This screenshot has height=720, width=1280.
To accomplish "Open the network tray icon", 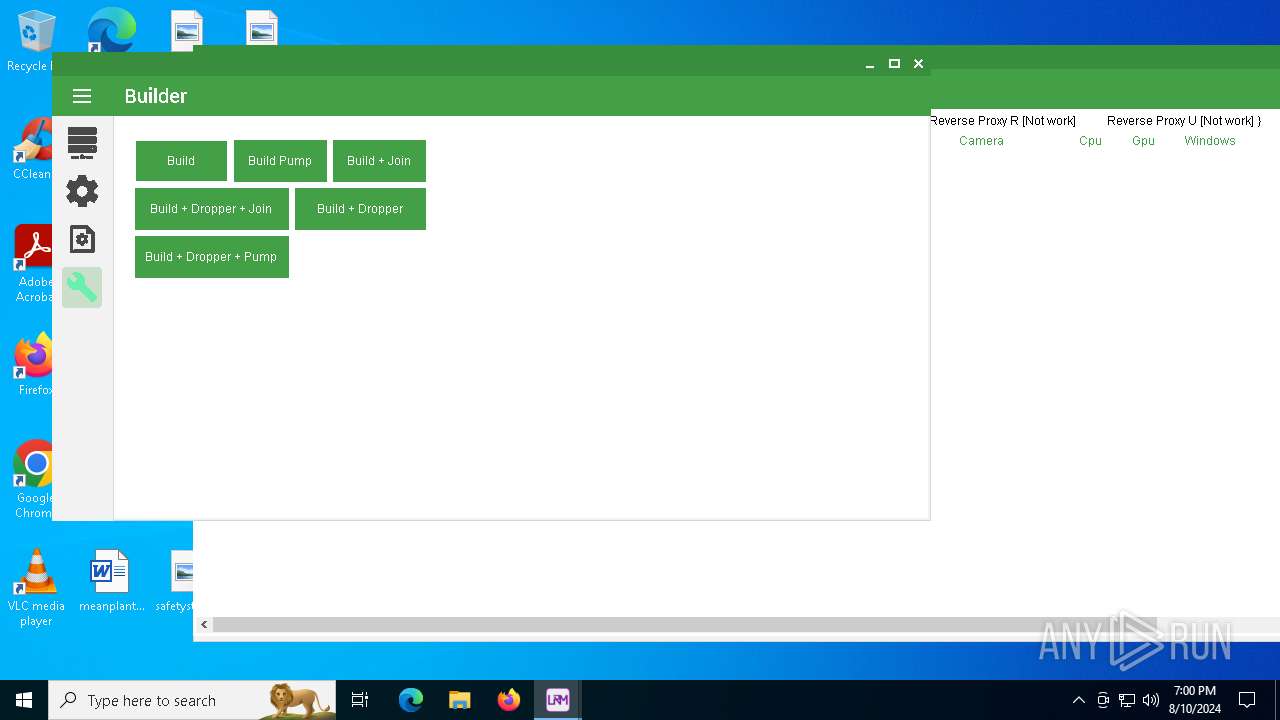I will pyautogui.click(x=1127, y=700).
